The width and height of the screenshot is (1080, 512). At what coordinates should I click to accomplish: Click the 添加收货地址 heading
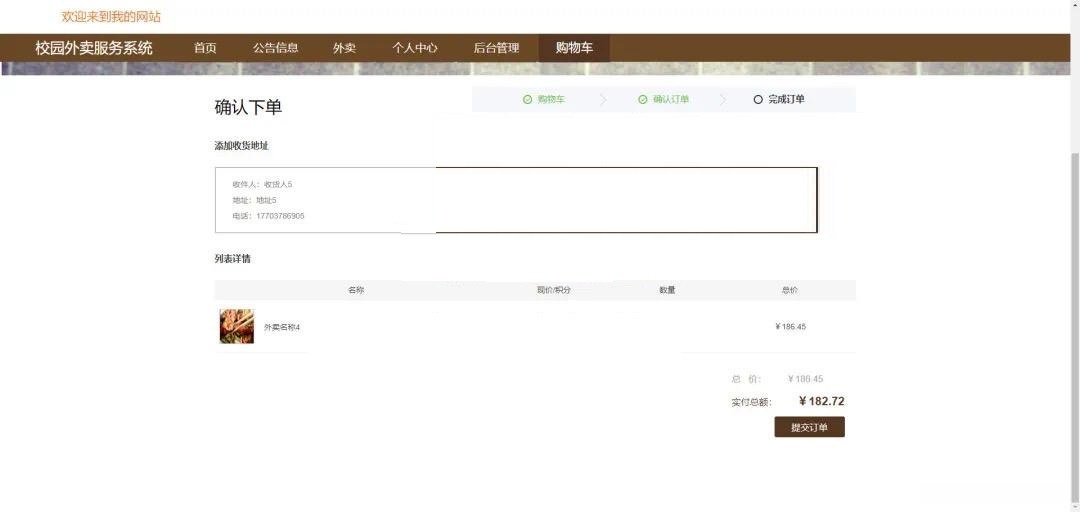[241, 146]
